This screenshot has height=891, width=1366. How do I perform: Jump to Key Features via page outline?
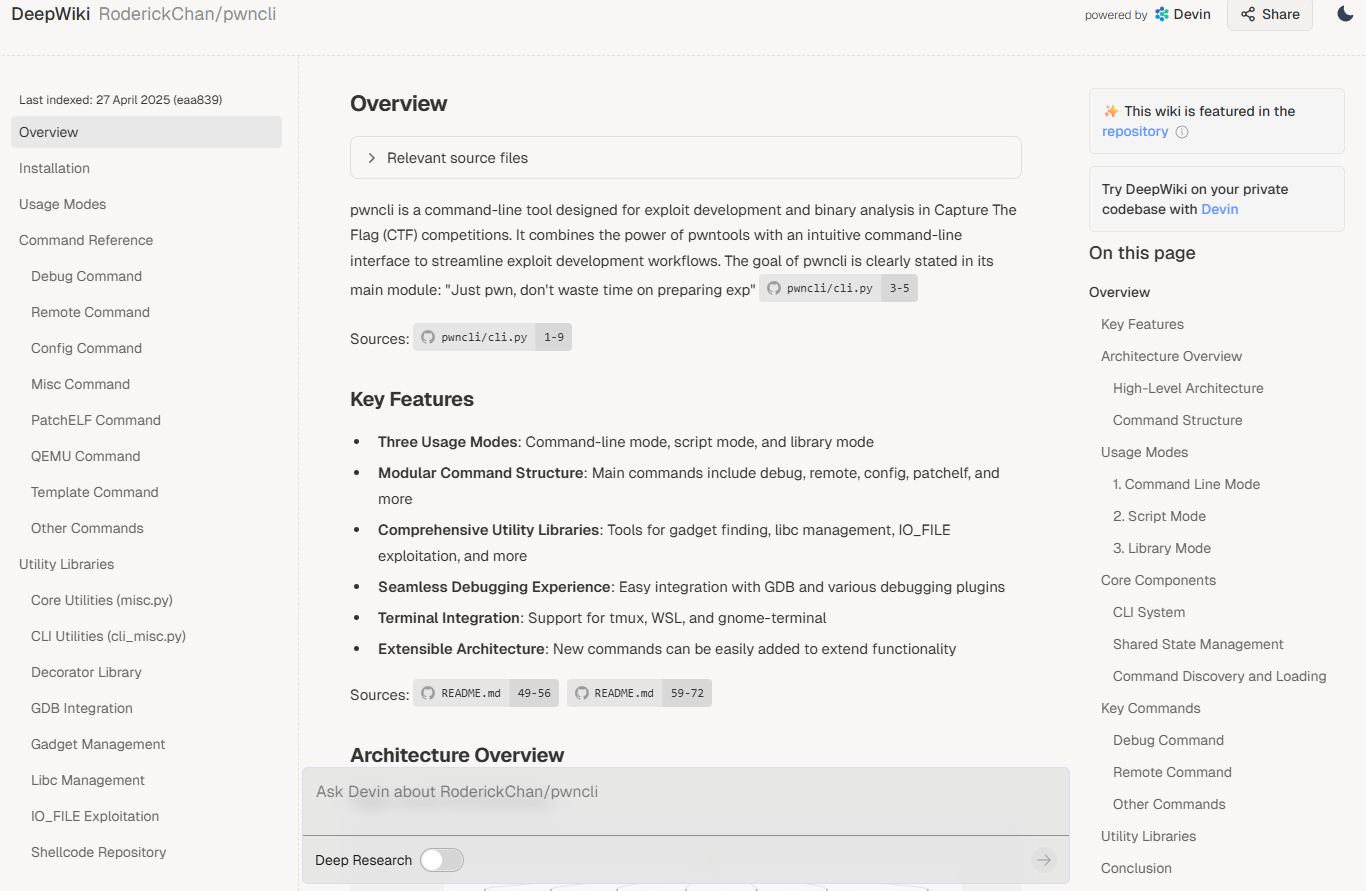[x=1143, y=323]
